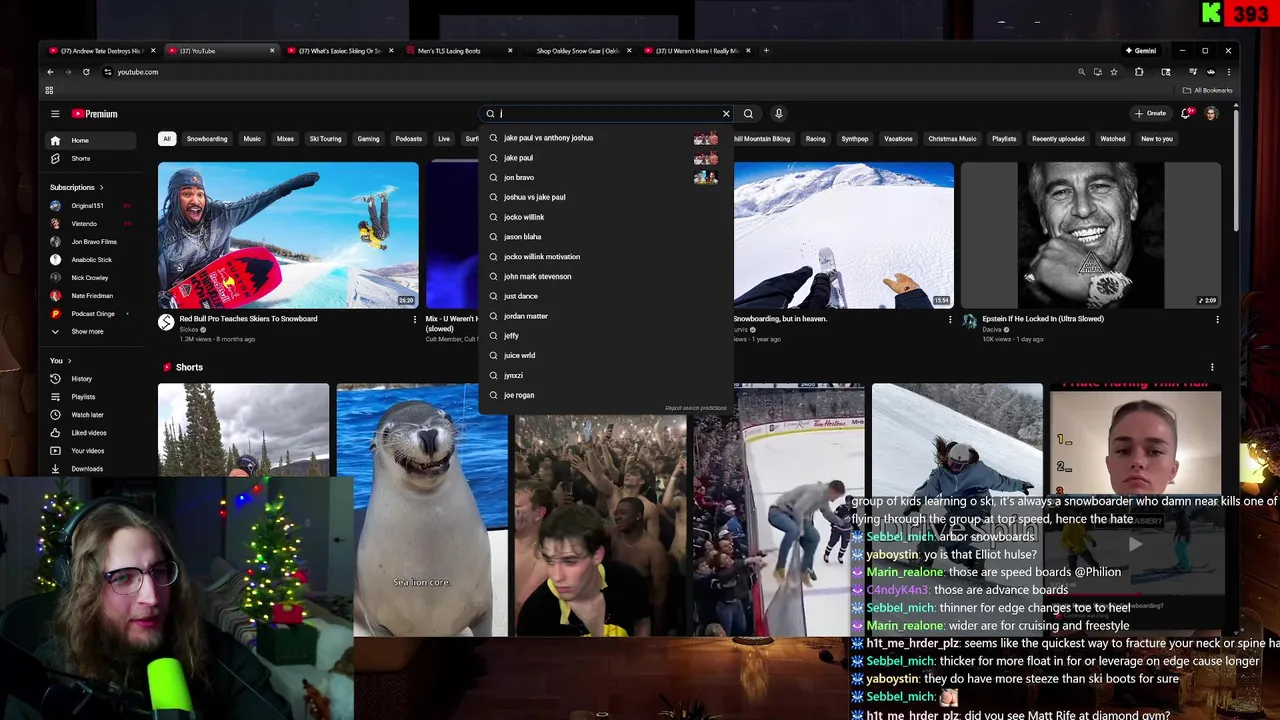Open the Sea lion core short
1280x720 pixels.
[x=422, y=510]
